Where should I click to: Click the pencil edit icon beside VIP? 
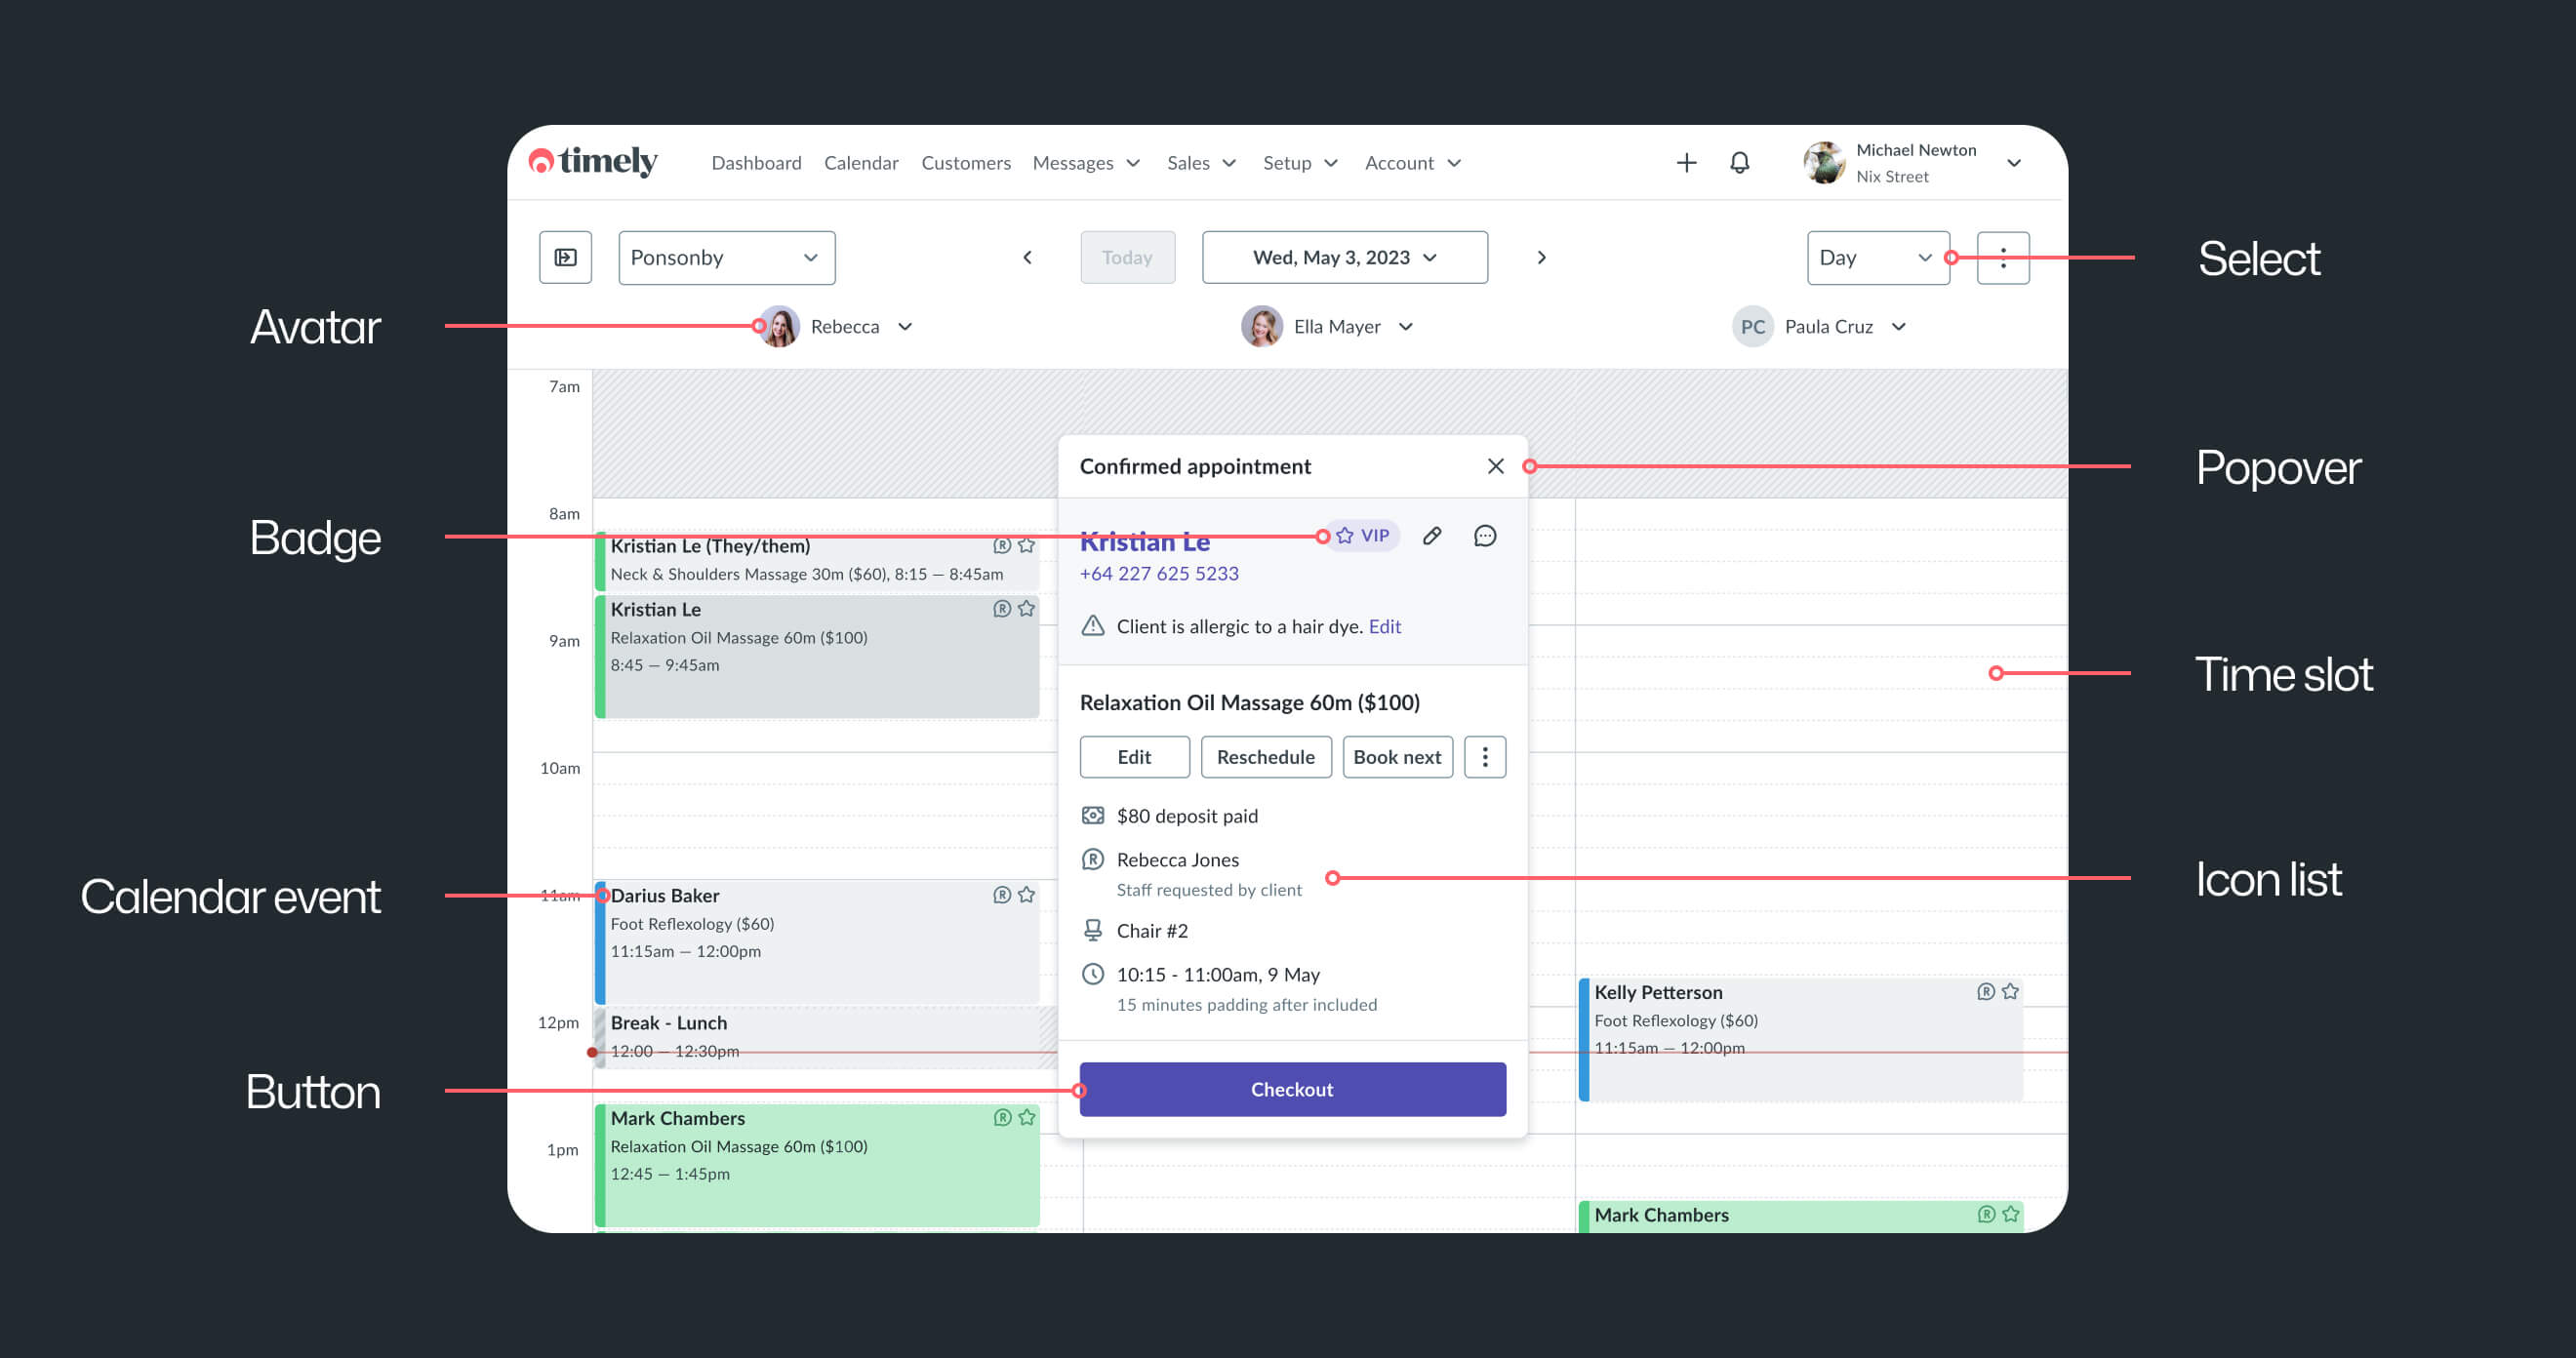1432,535
